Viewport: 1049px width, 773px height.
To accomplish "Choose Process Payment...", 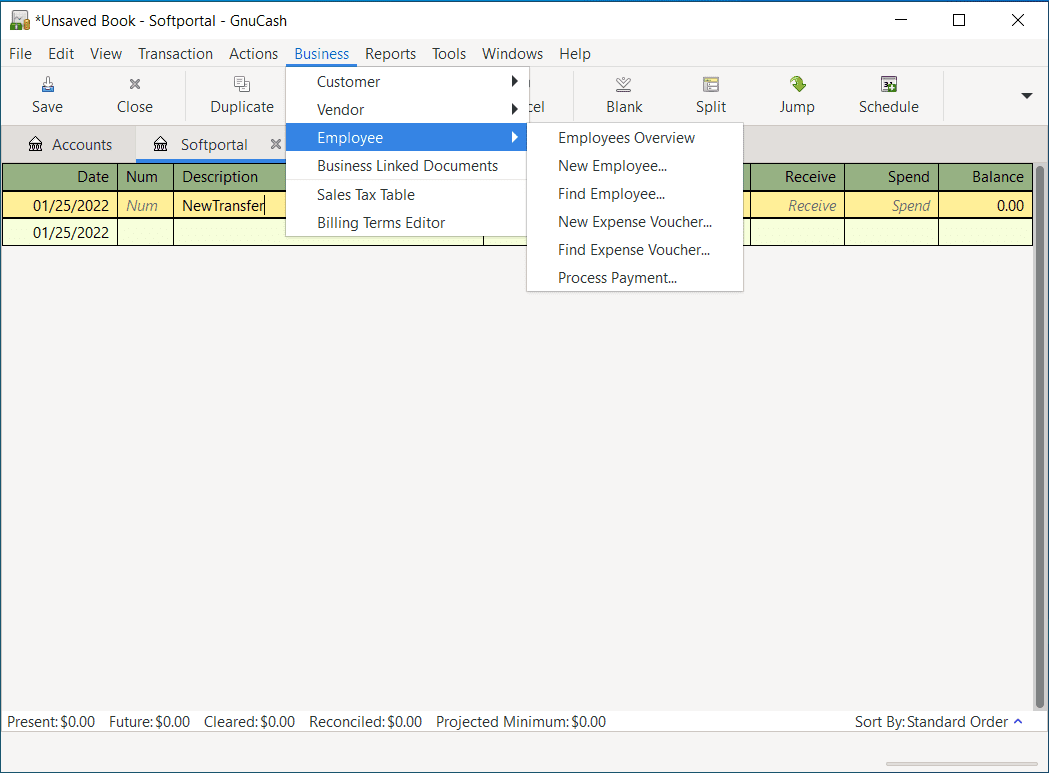I will 635,278.
